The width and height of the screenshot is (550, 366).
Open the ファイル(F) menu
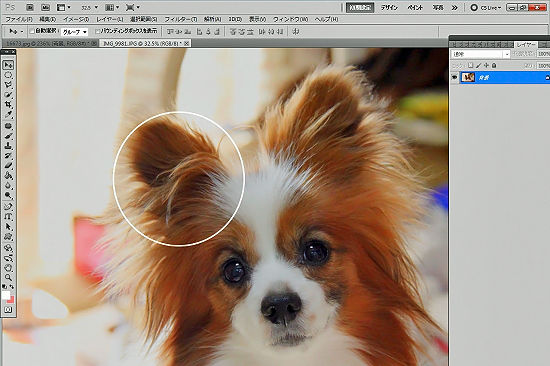(x=19, y=19)
